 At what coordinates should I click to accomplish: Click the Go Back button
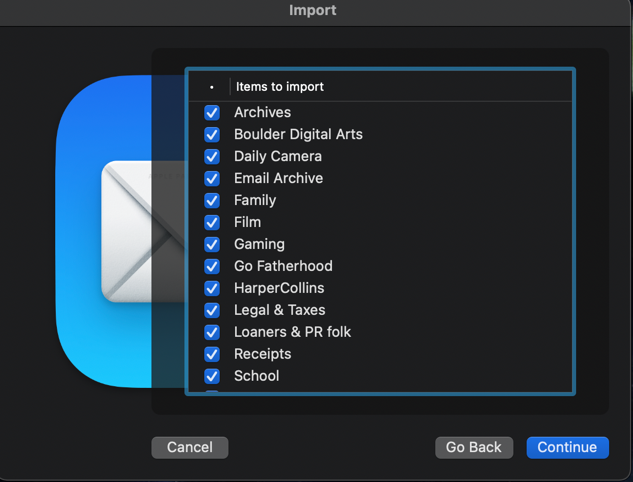coord(474,447)
